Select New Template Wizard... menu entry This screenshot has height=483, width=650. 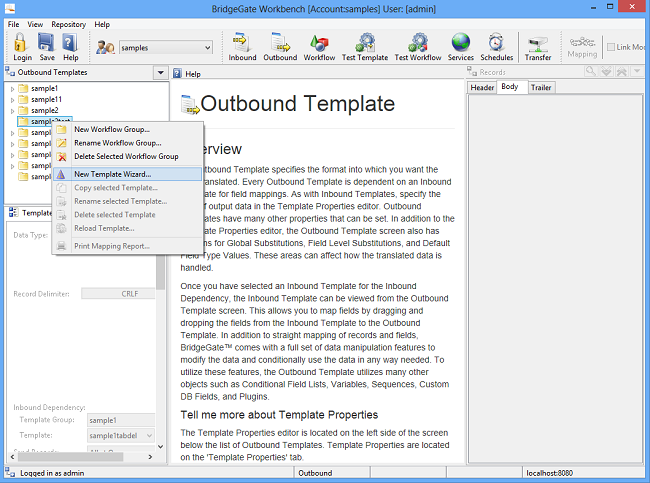(x=128, y=174)
